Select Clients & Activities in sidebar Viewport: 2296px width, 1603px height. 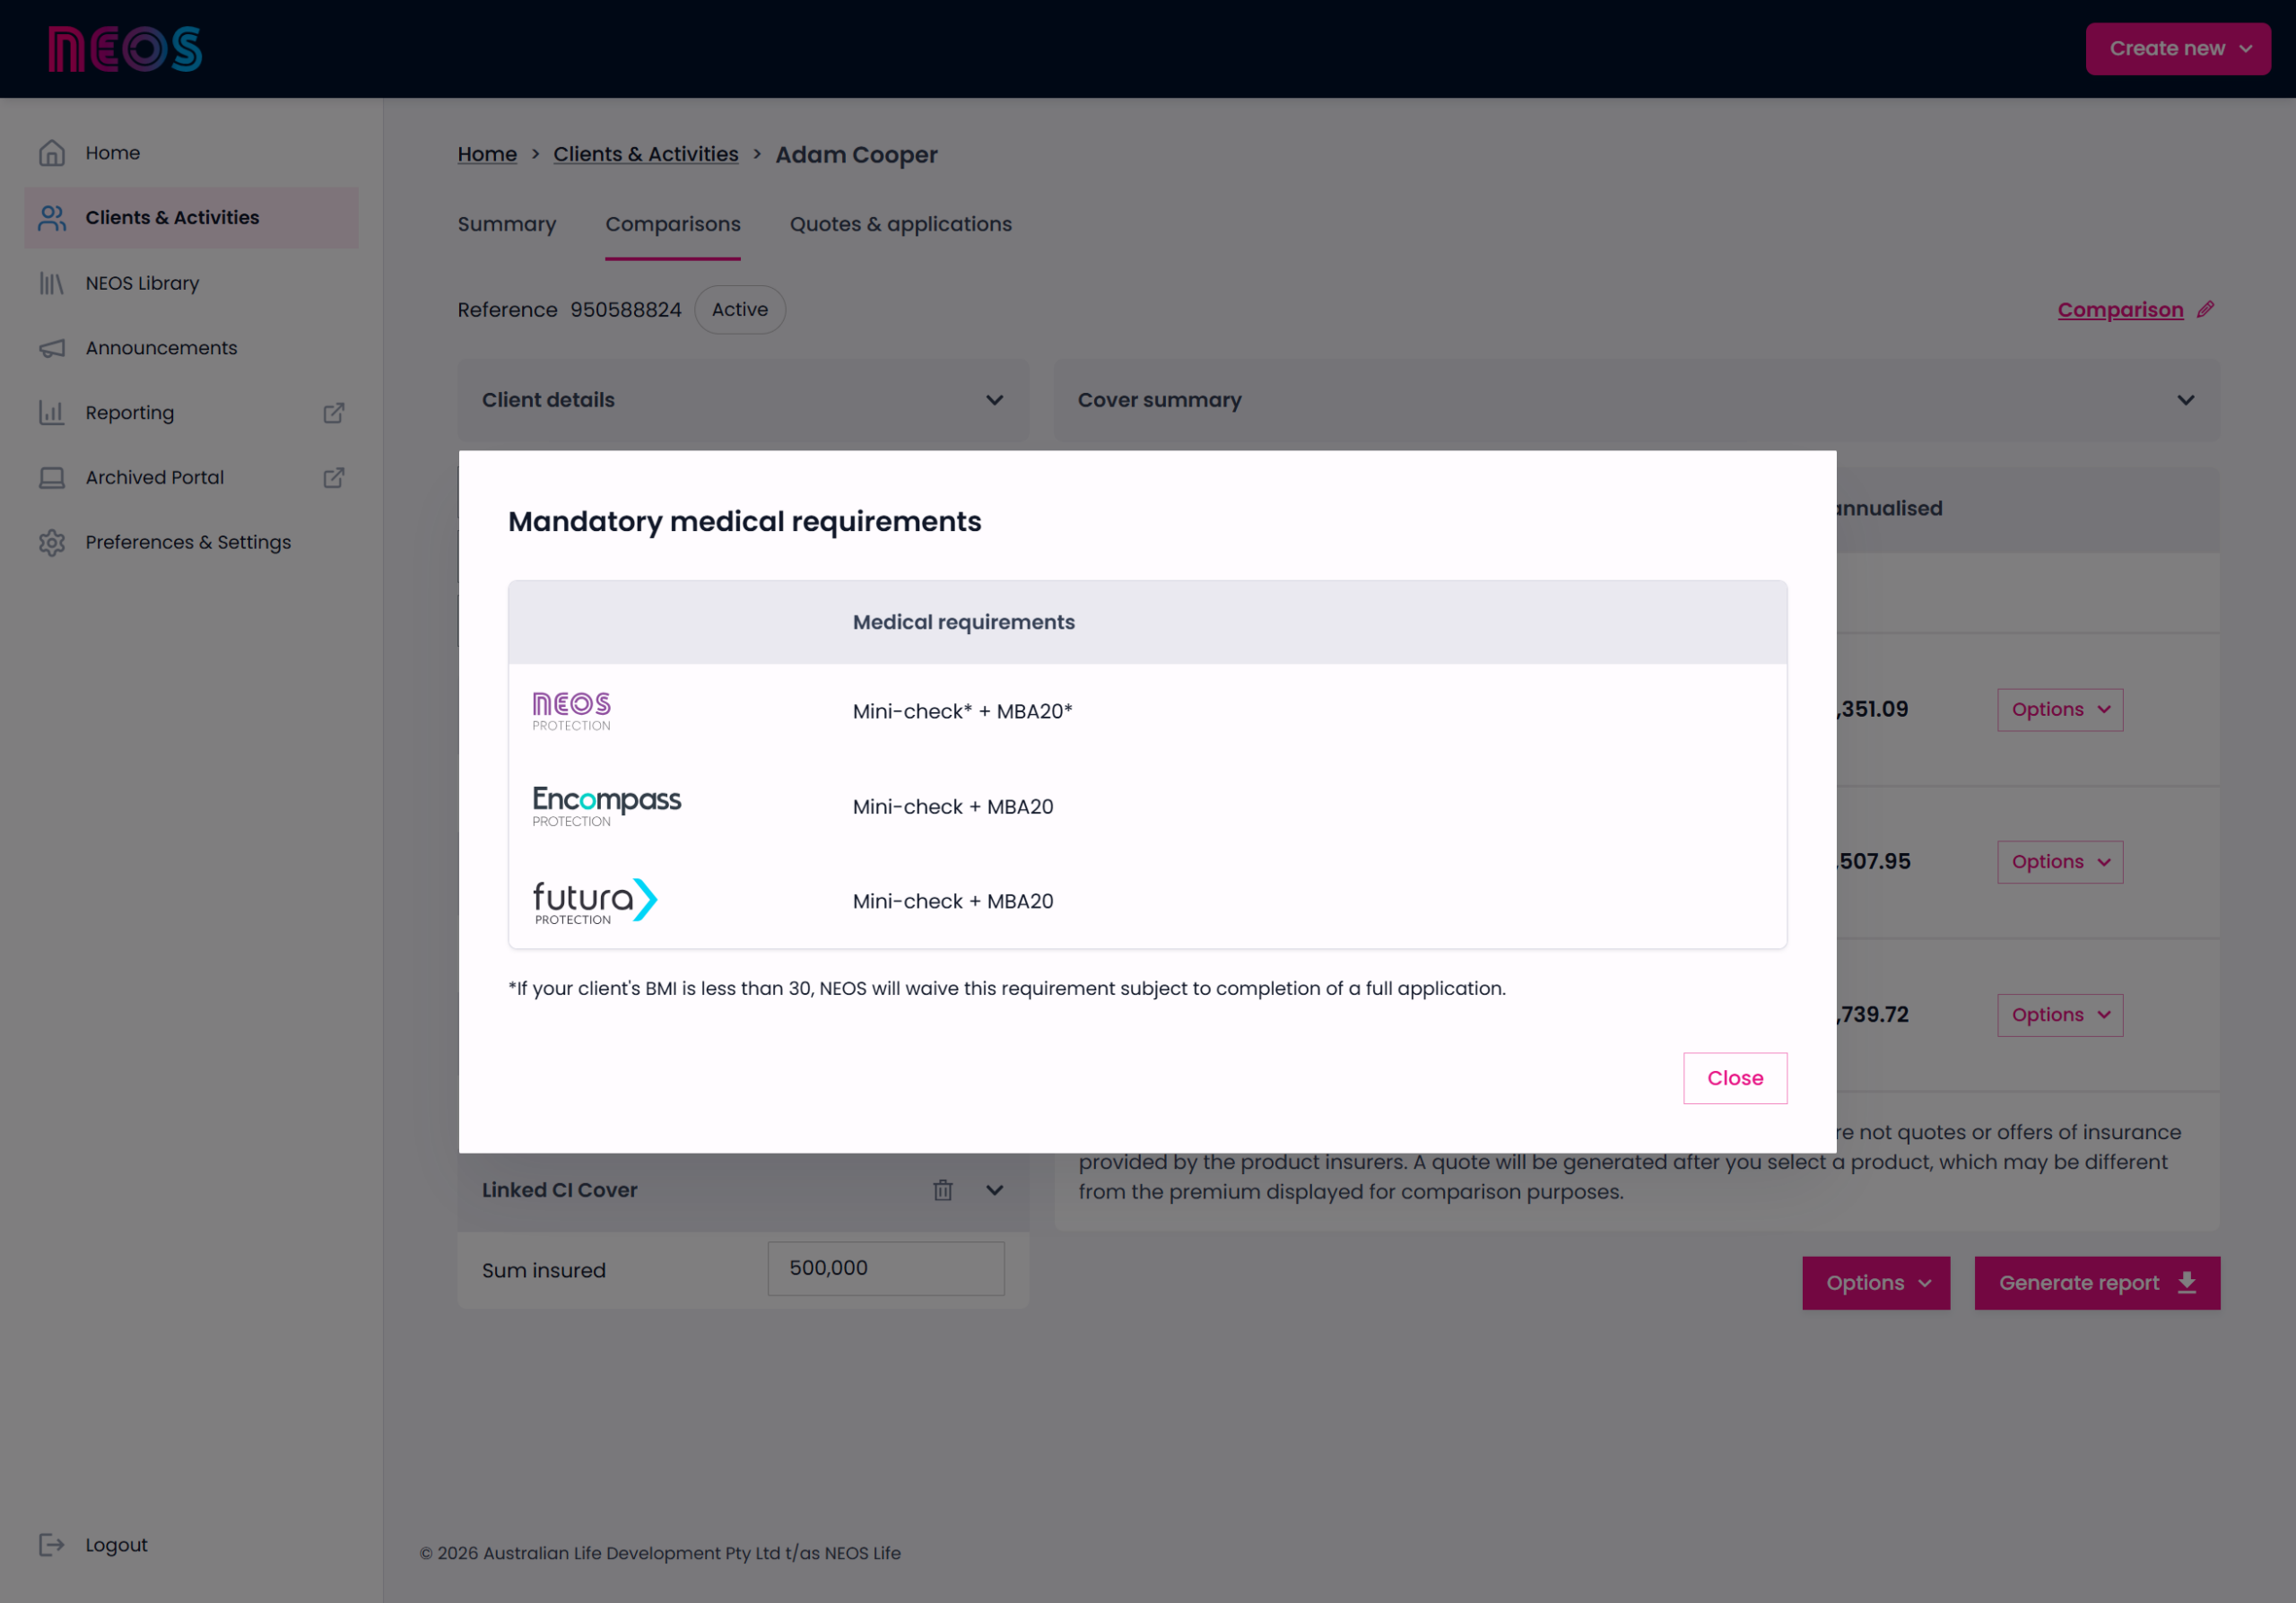point(191,217)
